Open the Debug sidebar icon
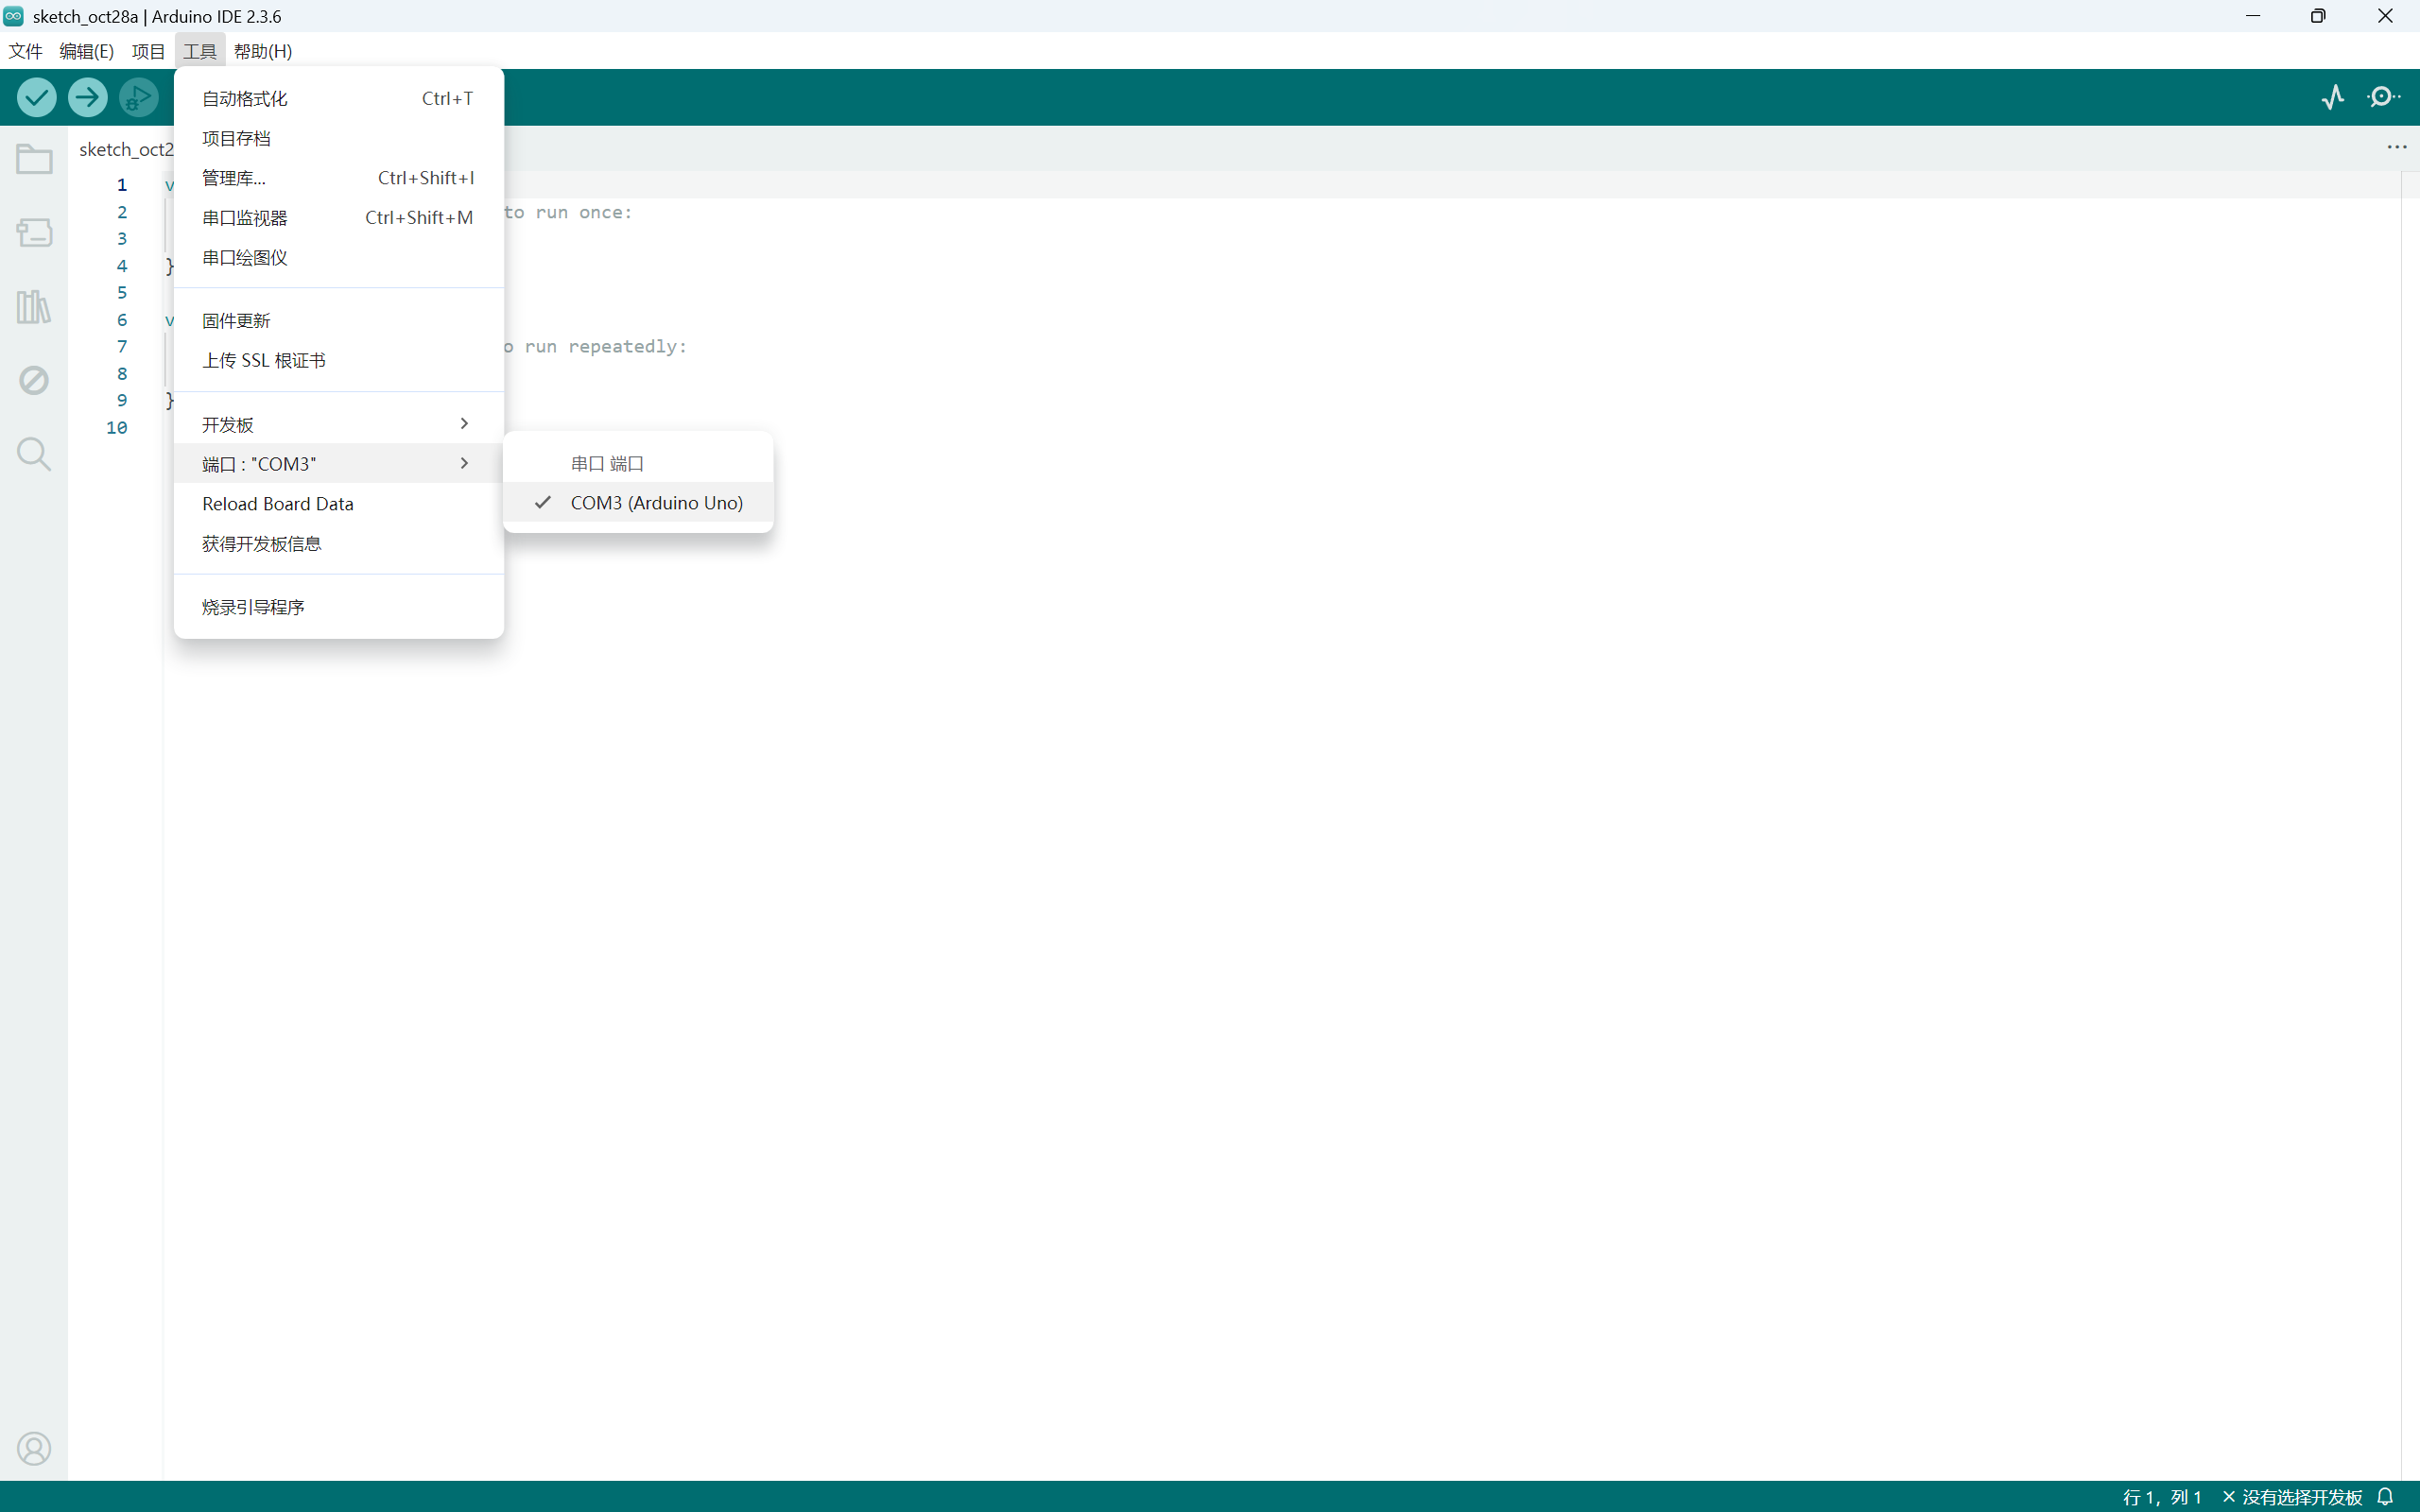This screenshot has height=1512, width=2420. (x=34, y=380)
